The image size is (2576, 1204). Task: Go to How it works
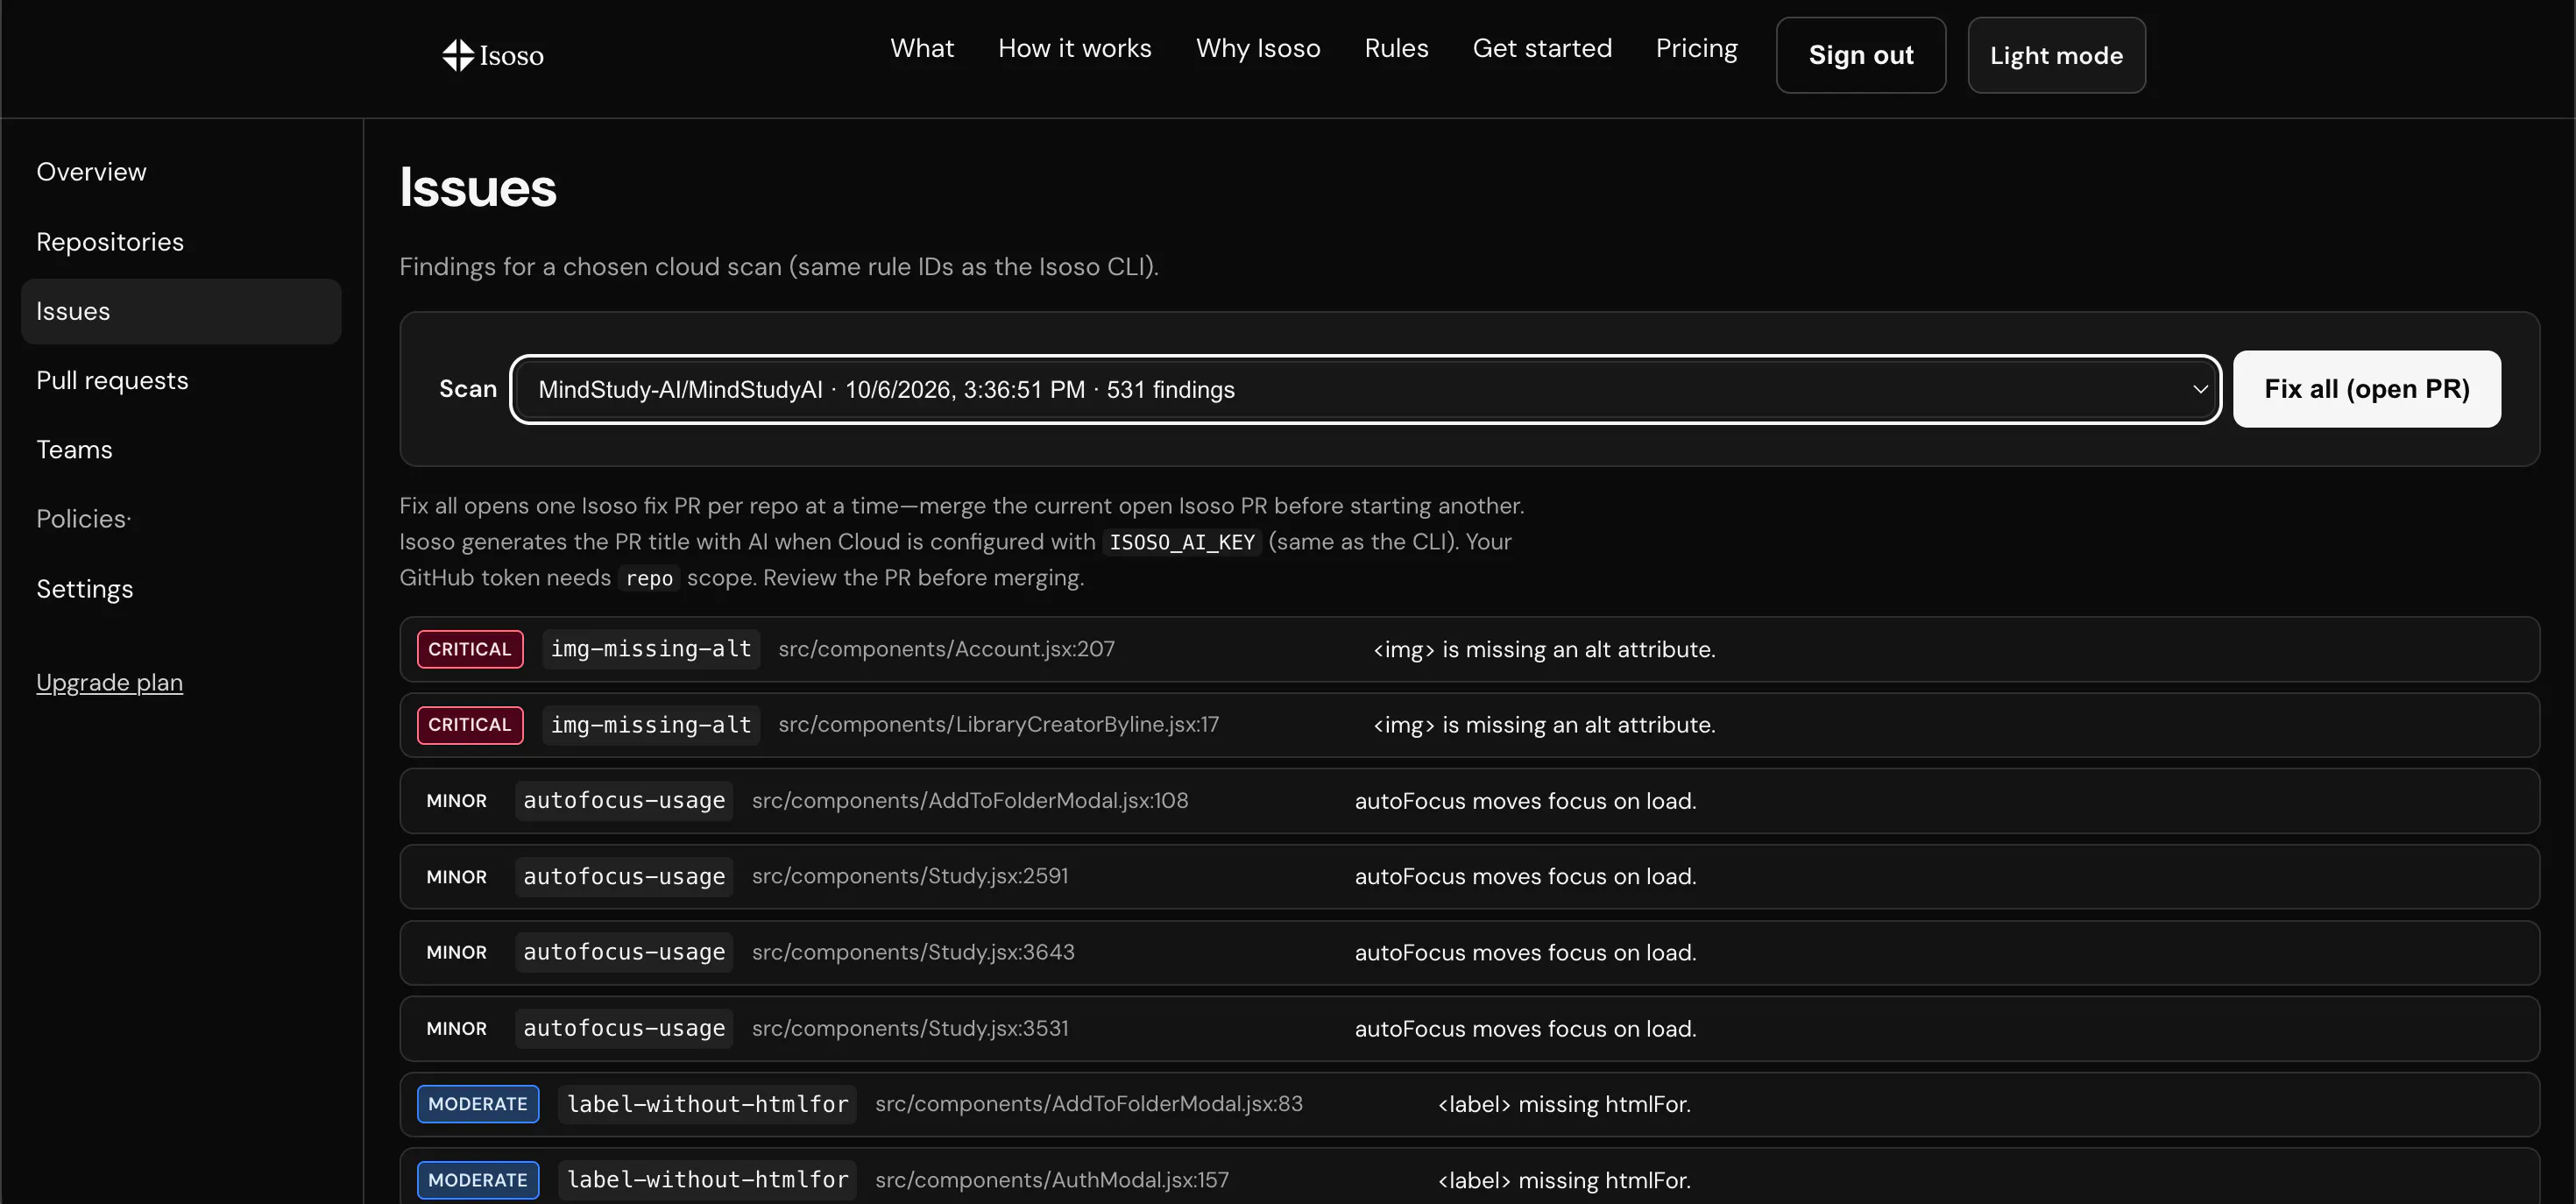(1075, 48)
